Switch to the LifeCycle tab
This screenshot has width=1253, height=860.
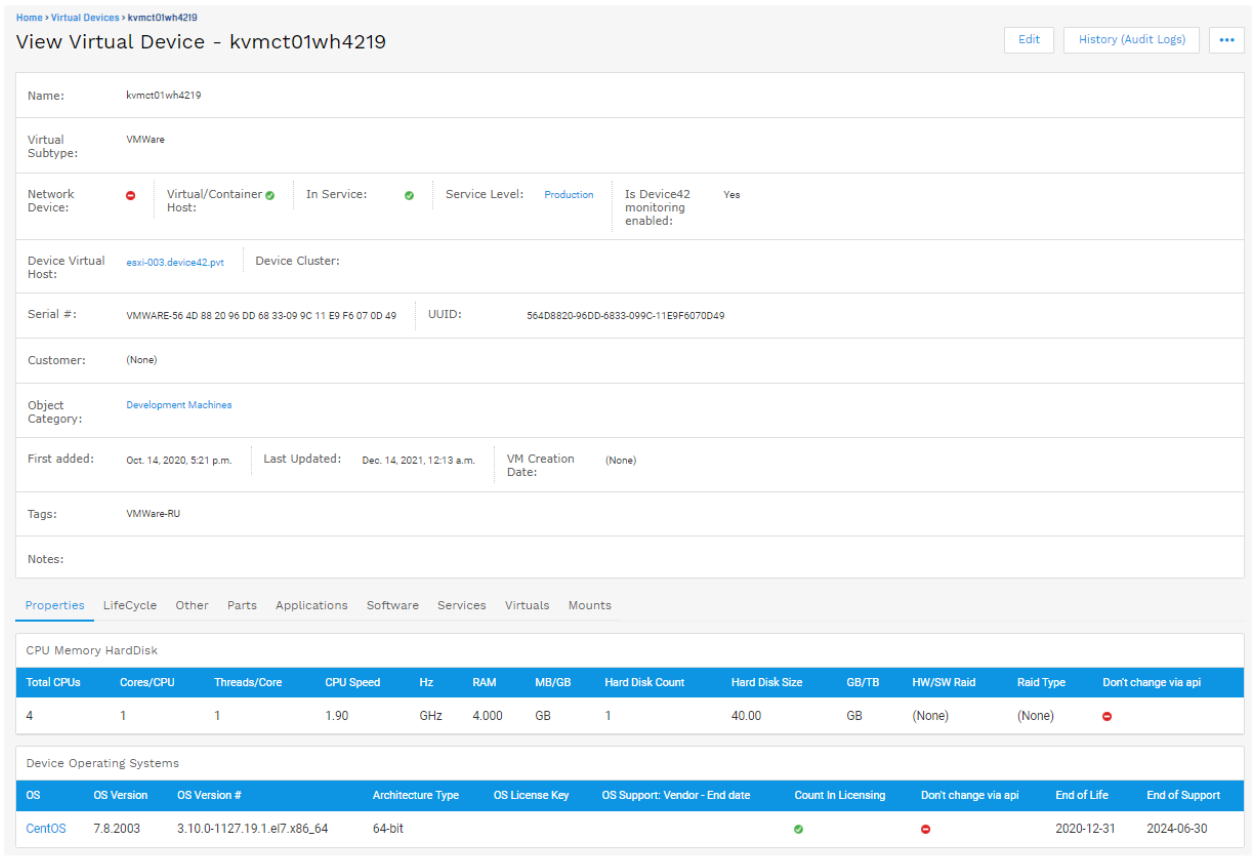point(130,605)
